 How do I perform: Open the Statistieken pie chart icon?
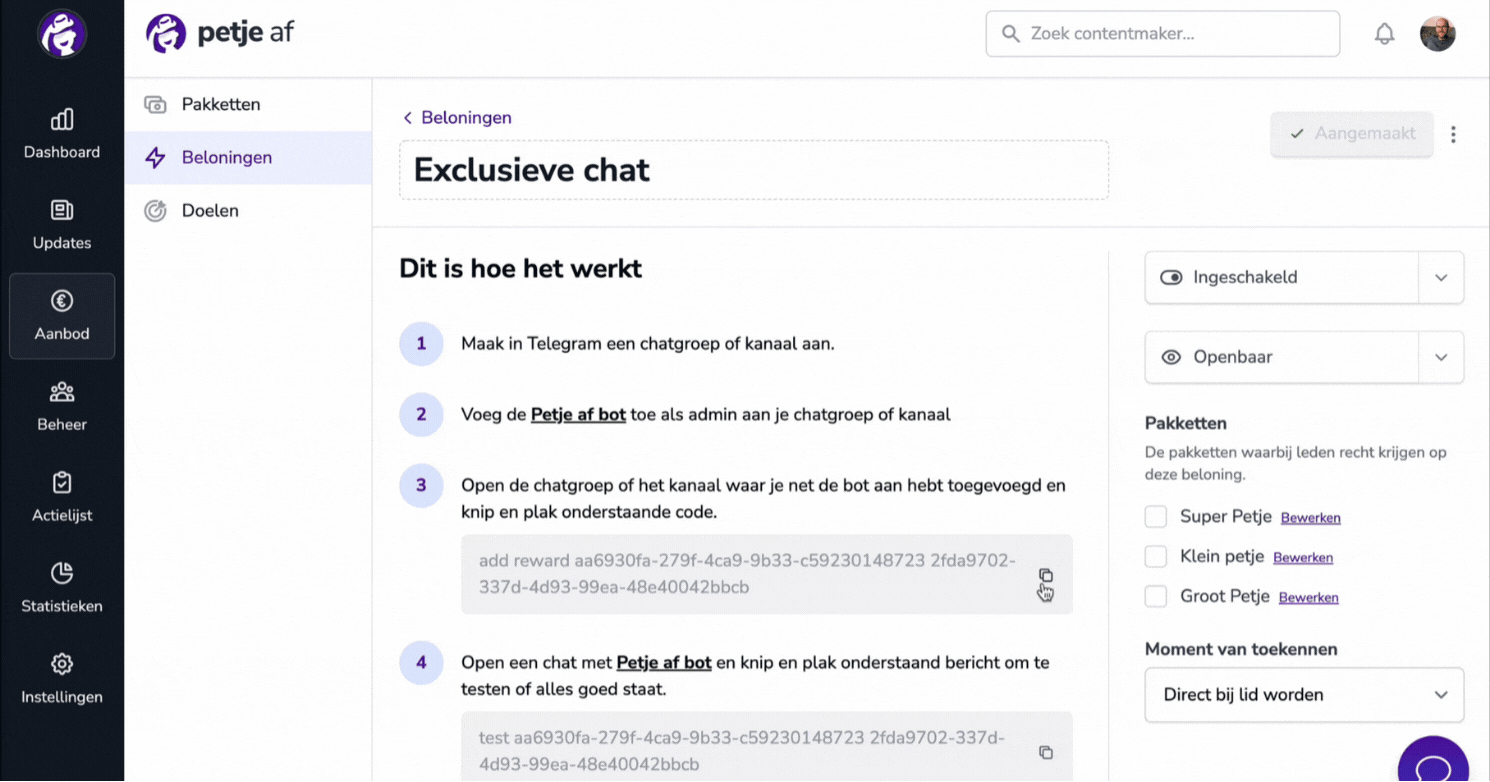pos(62,573)
